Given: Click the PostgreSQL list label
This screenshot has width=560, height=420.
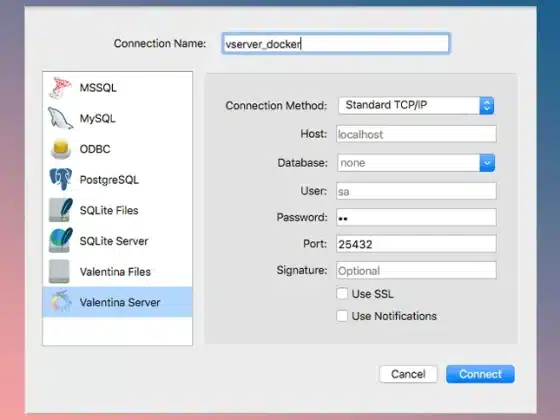Looking at the screenshot, I should (109, 180).
